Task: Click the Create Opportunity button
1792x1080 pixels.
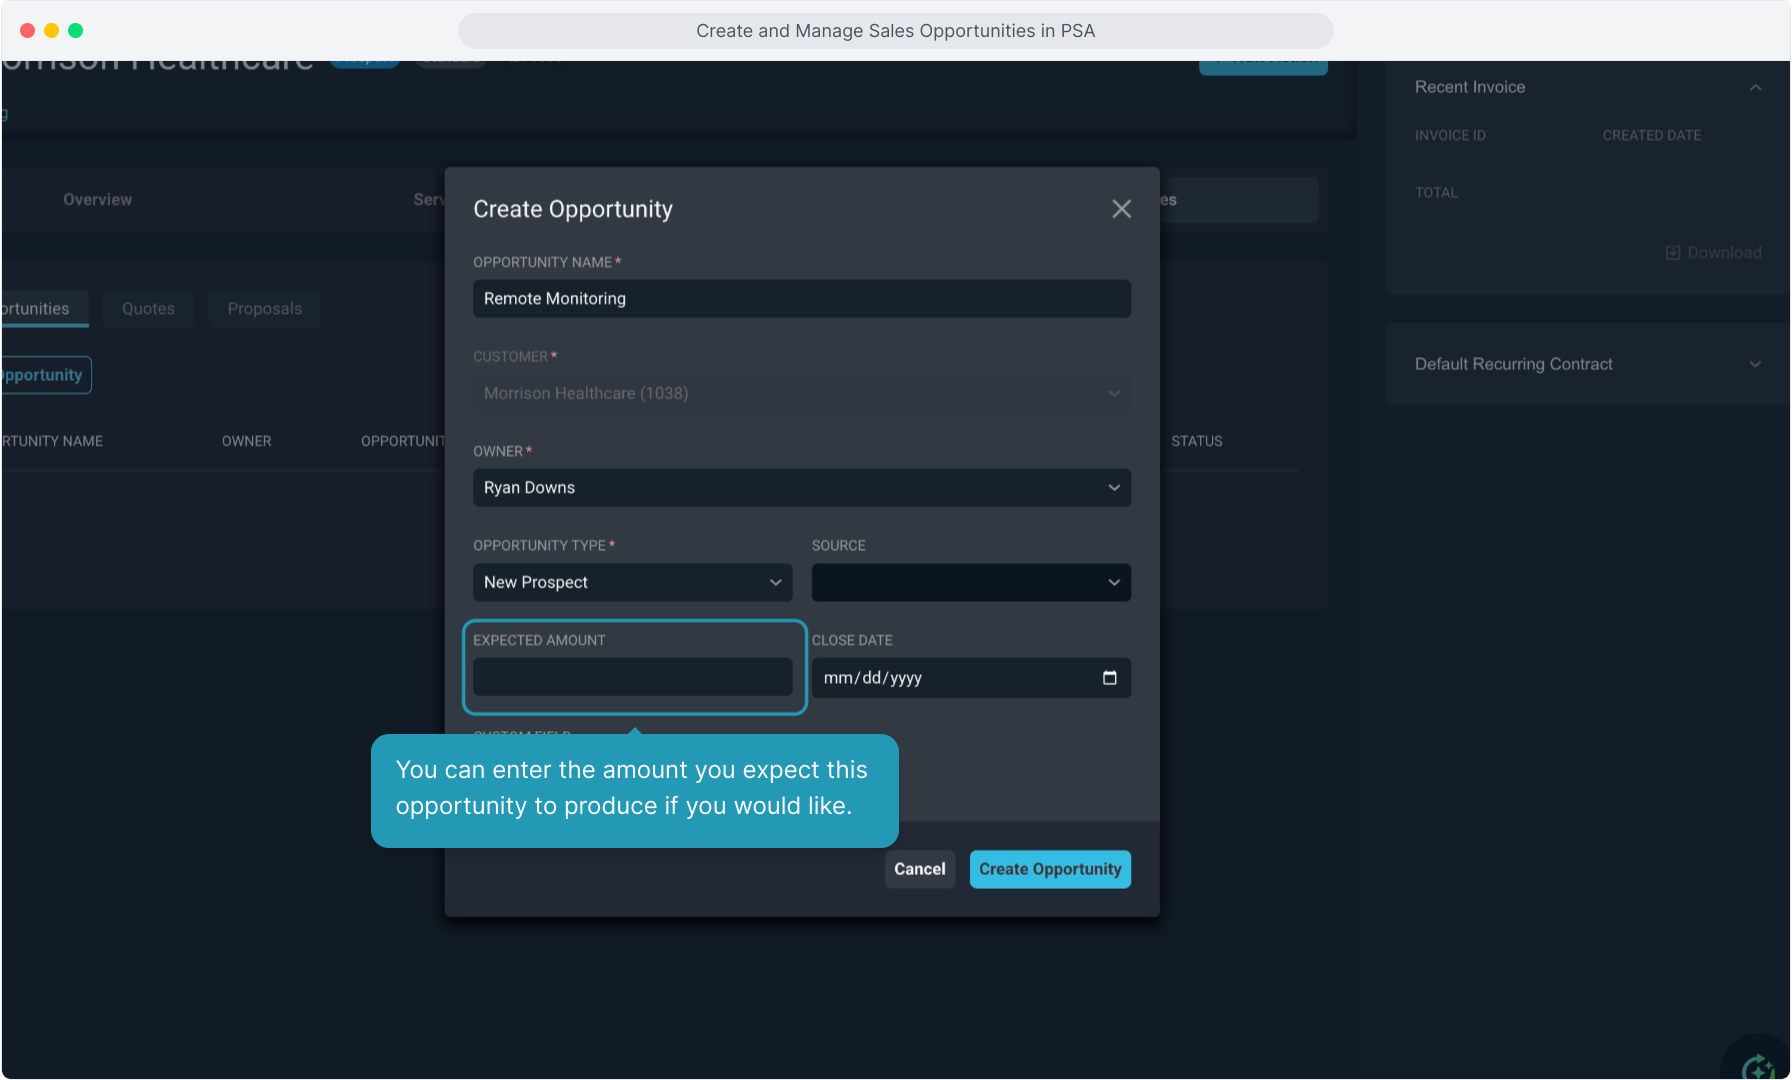Action: pyautogui.click(x=1049, y=869)
